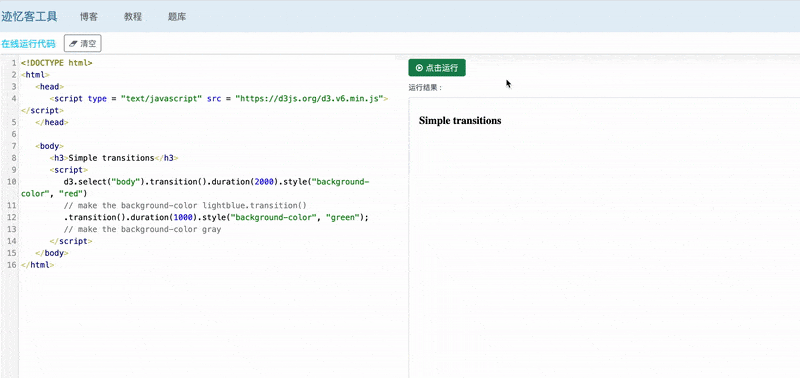The image size is (800, 378).
Task: Click the comment about lightblue background
Action: (x=185, y=206)
